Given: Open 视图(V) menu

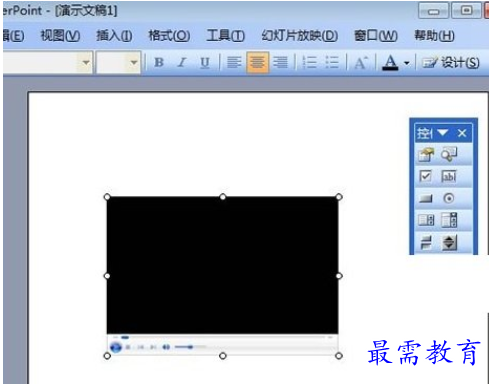Looking at the screenshot, I should [x=60, y=35].
